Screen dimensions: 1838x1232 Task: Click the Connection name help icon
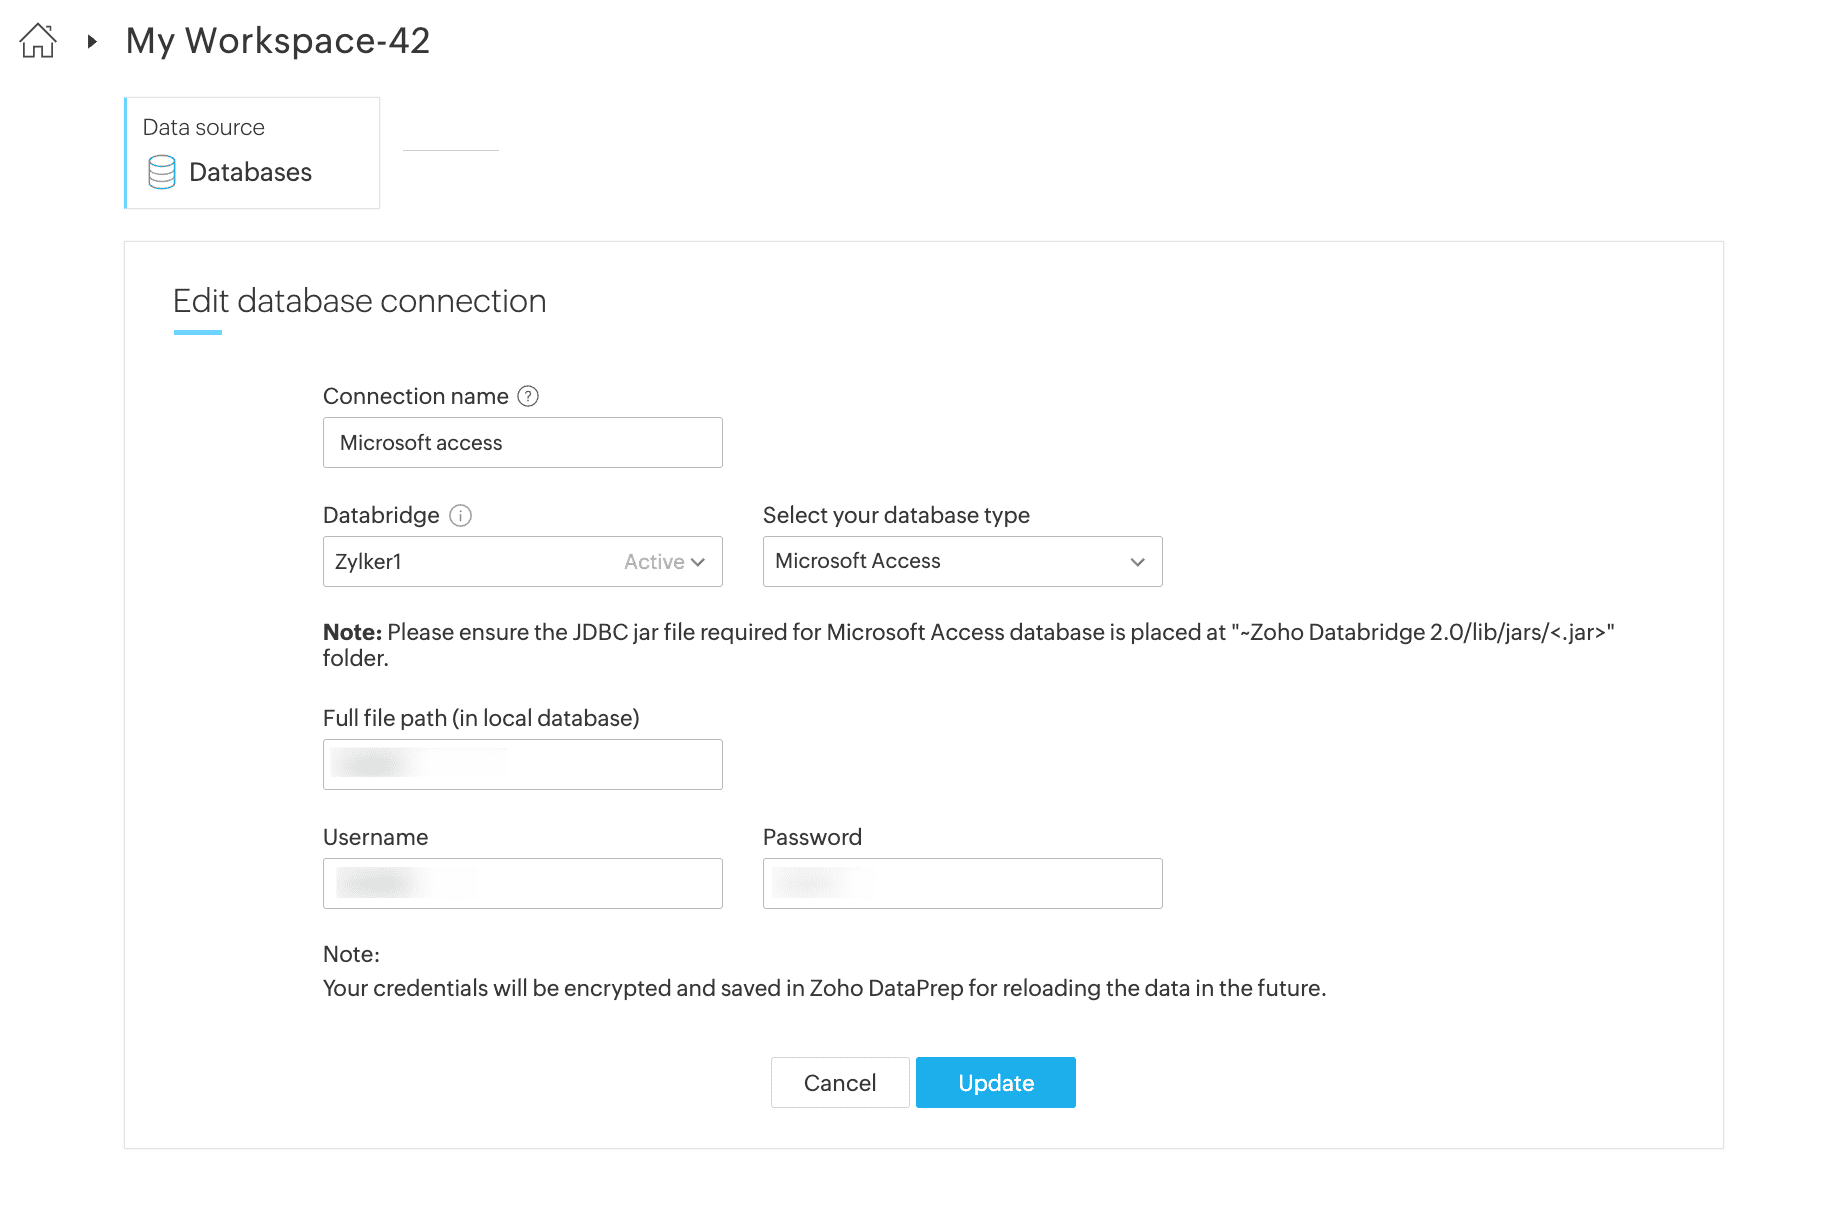coord(528,396)
